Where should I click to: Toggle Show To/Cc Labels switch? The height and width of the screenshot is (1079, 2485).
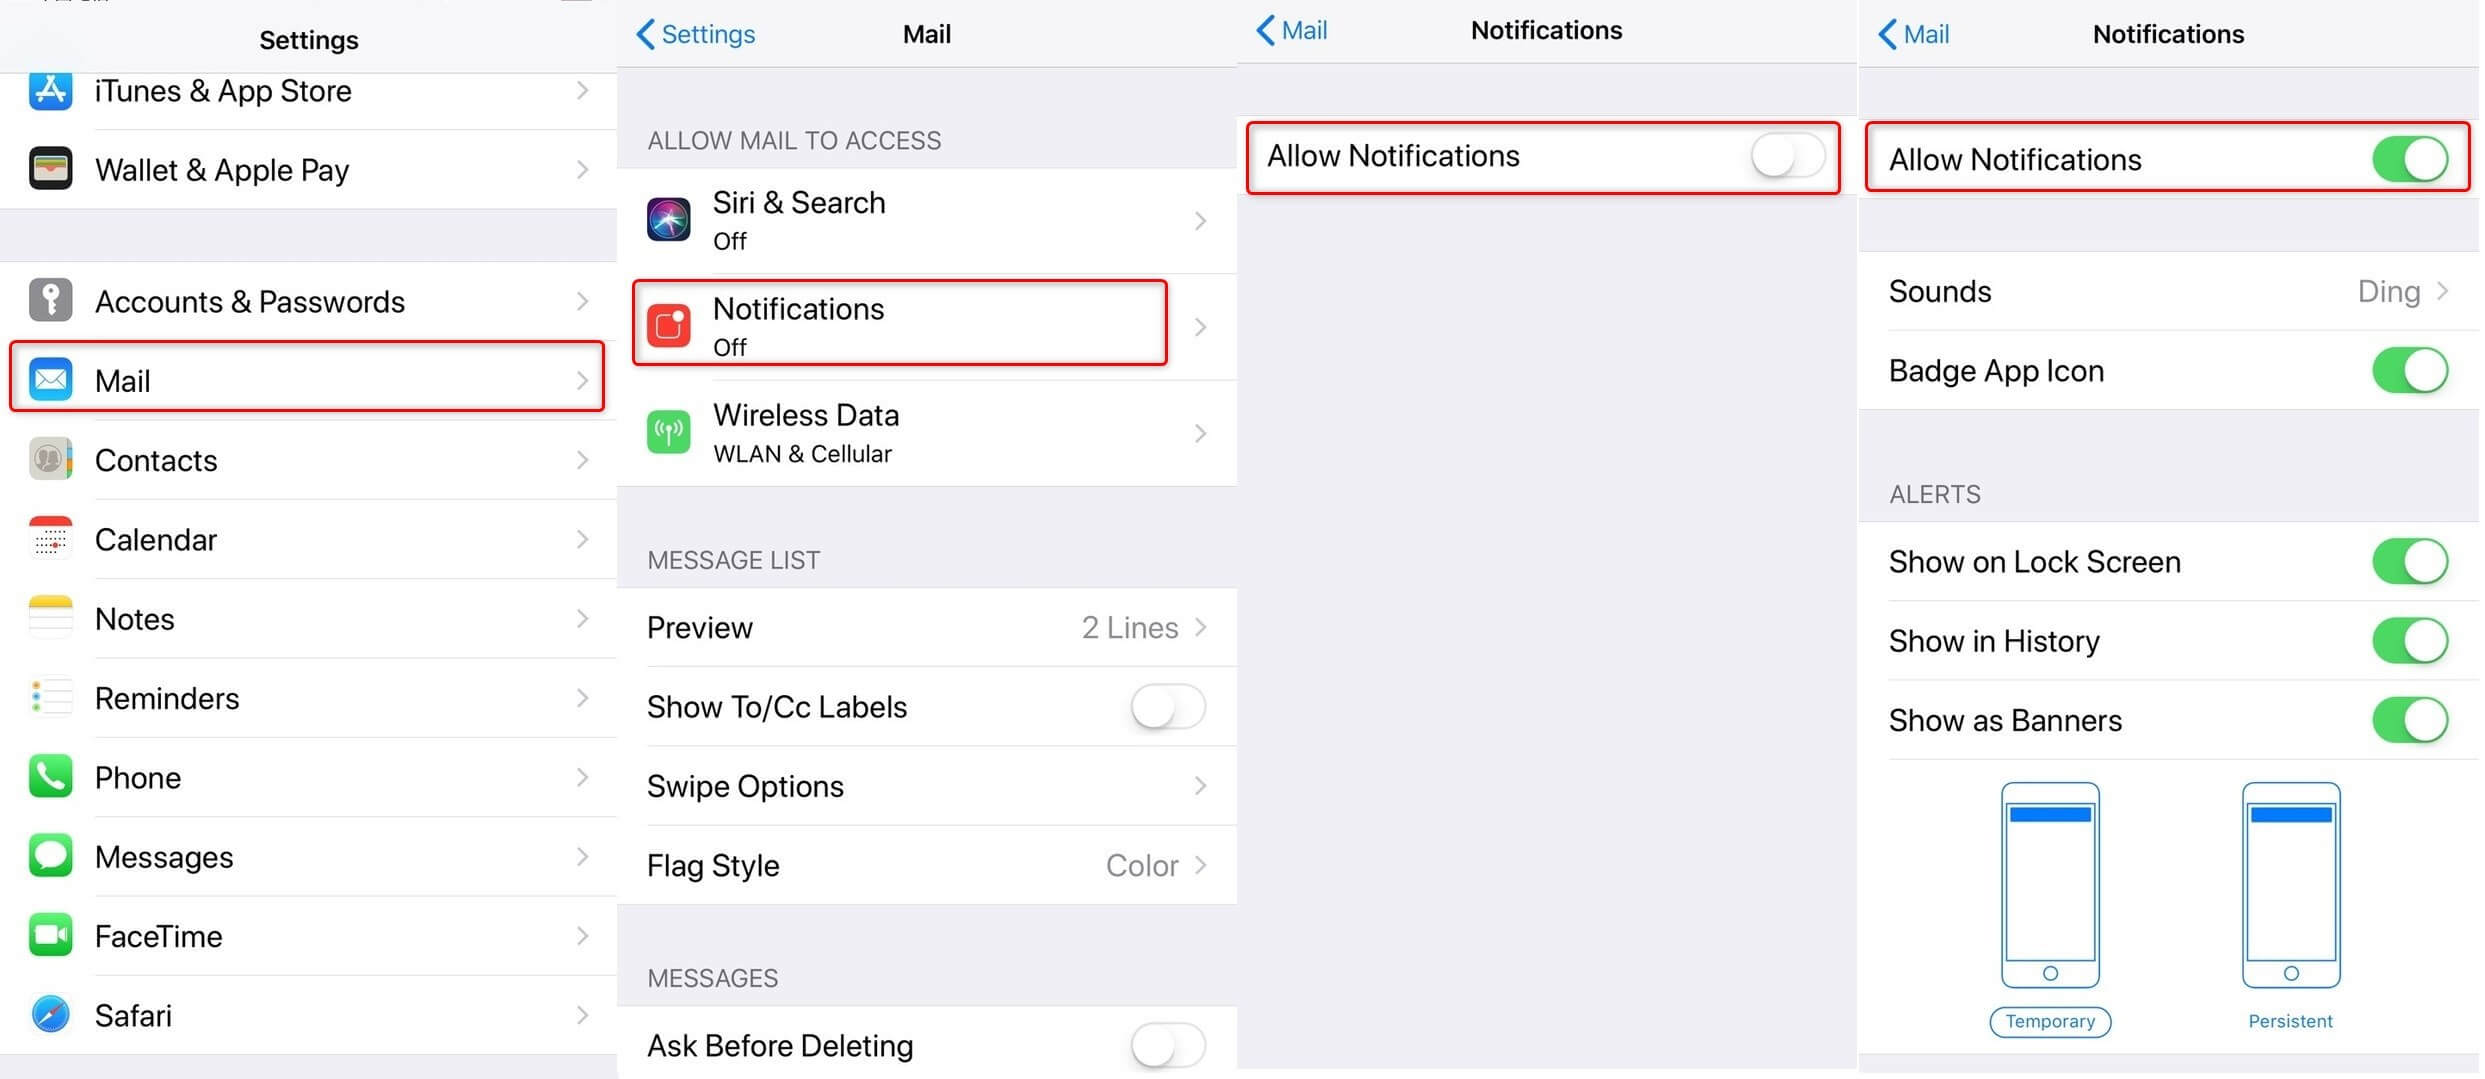1167,707
